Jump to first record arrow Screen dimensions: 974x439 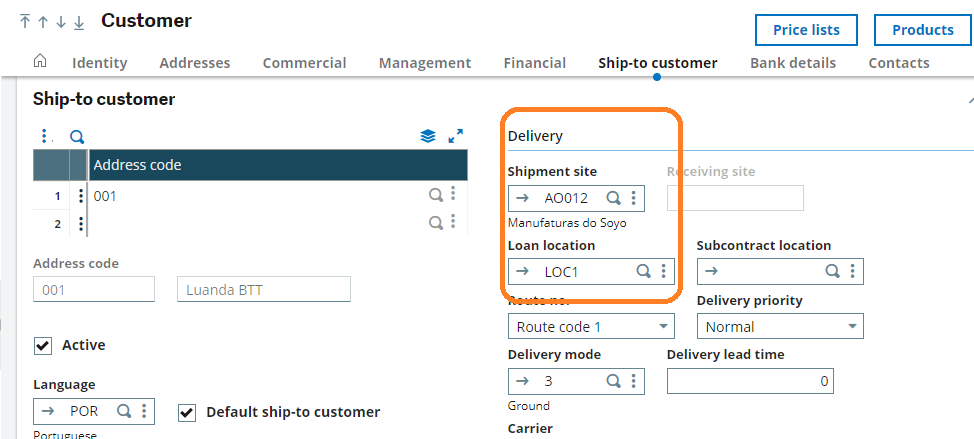(x=25, y=22)
